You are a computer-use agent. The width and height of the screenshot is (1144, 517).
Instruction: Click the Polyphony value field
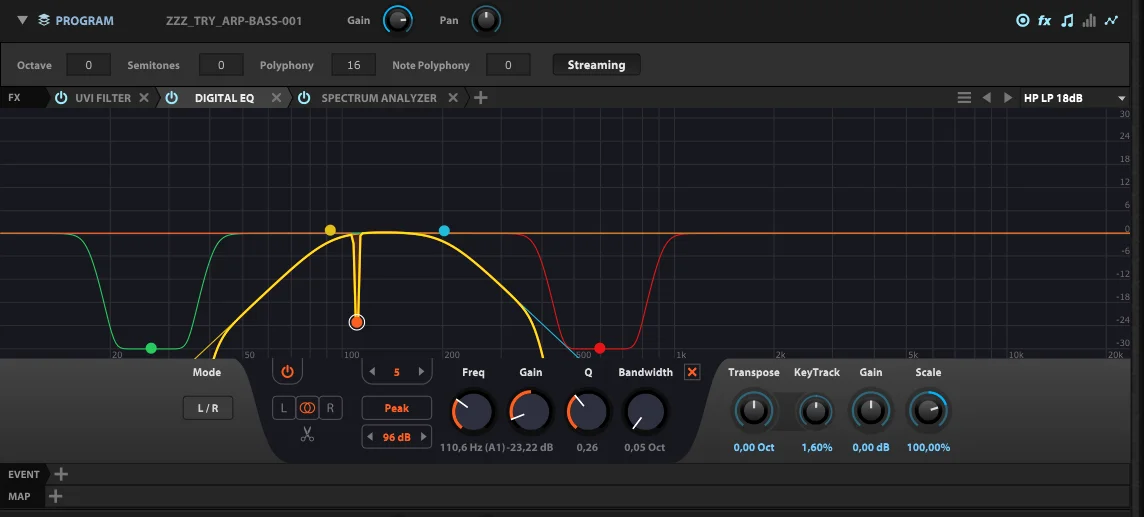pyautogui.click(x=354, y=65)
